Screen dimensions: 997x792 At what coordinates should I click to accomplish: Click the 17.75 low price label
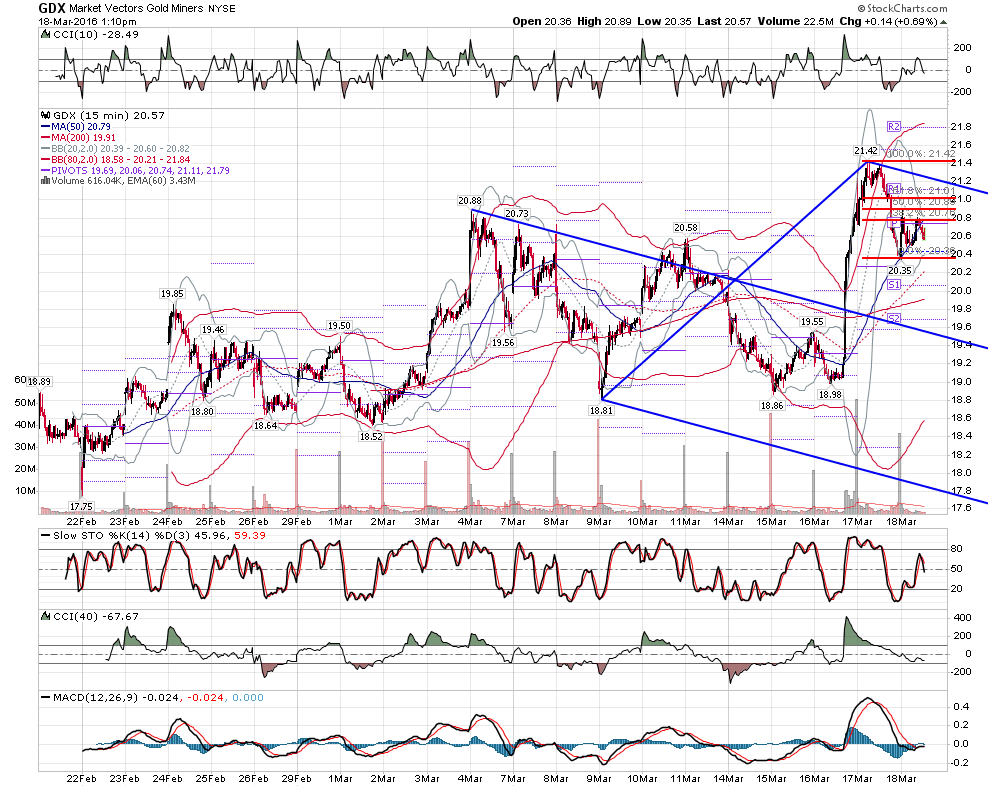pyautogui.click(x=81, y=507)
